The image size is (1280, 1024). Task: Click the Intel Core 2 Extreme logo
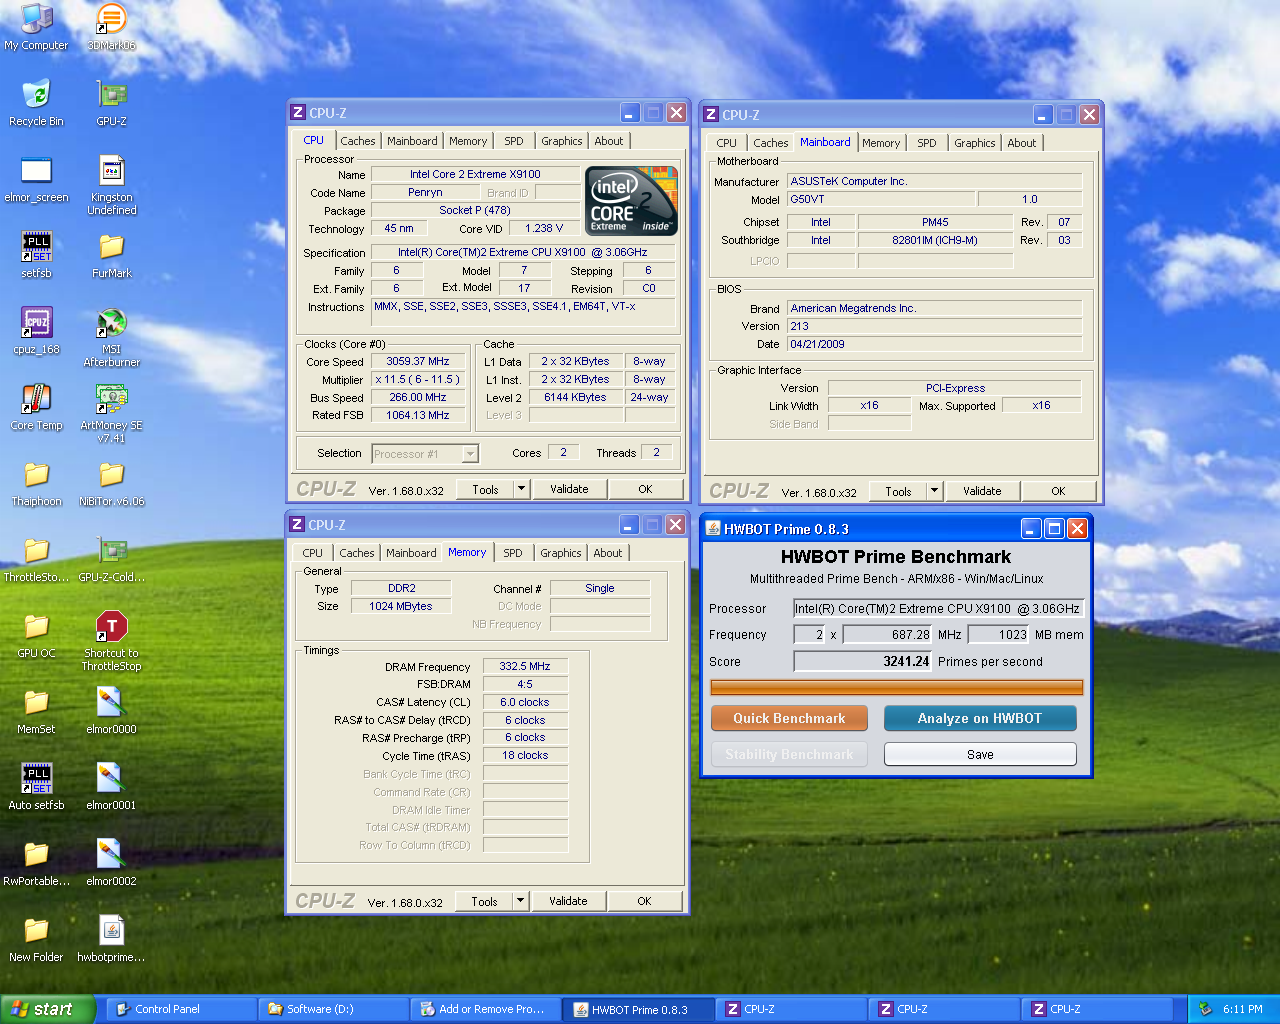tap(632, 201)
